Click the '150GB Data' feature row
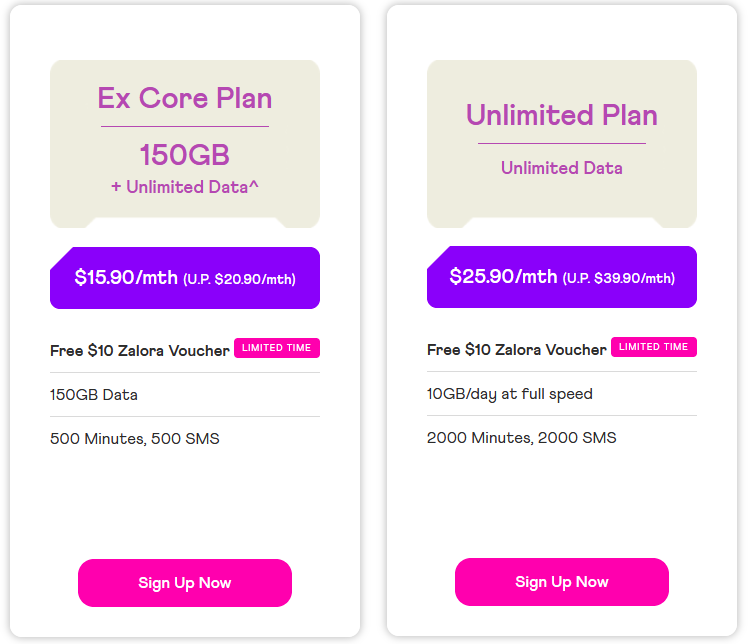 click(94, 395)
